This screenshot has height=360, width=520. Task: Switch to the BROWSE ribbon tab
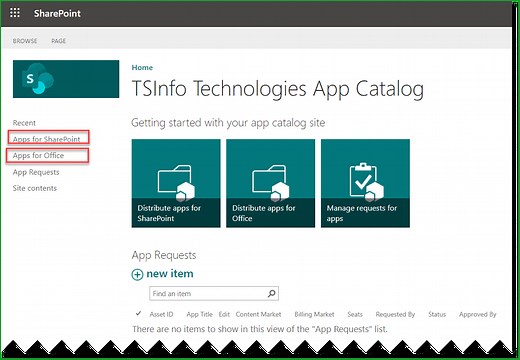tap(25, 41)
